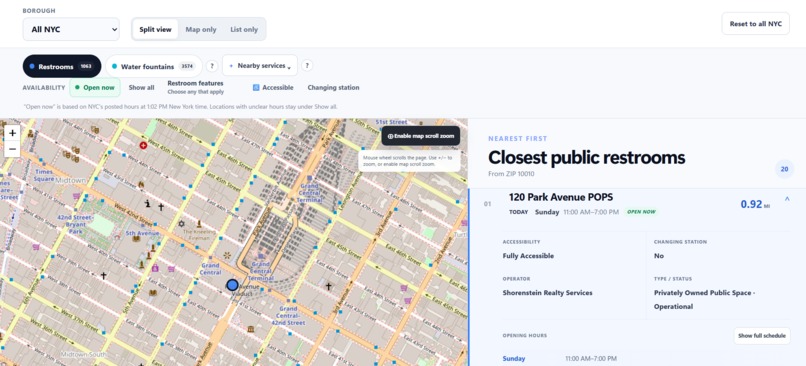806x366 pixels.
Task: Click Reset to all NYC button
Action: [756, 24]
